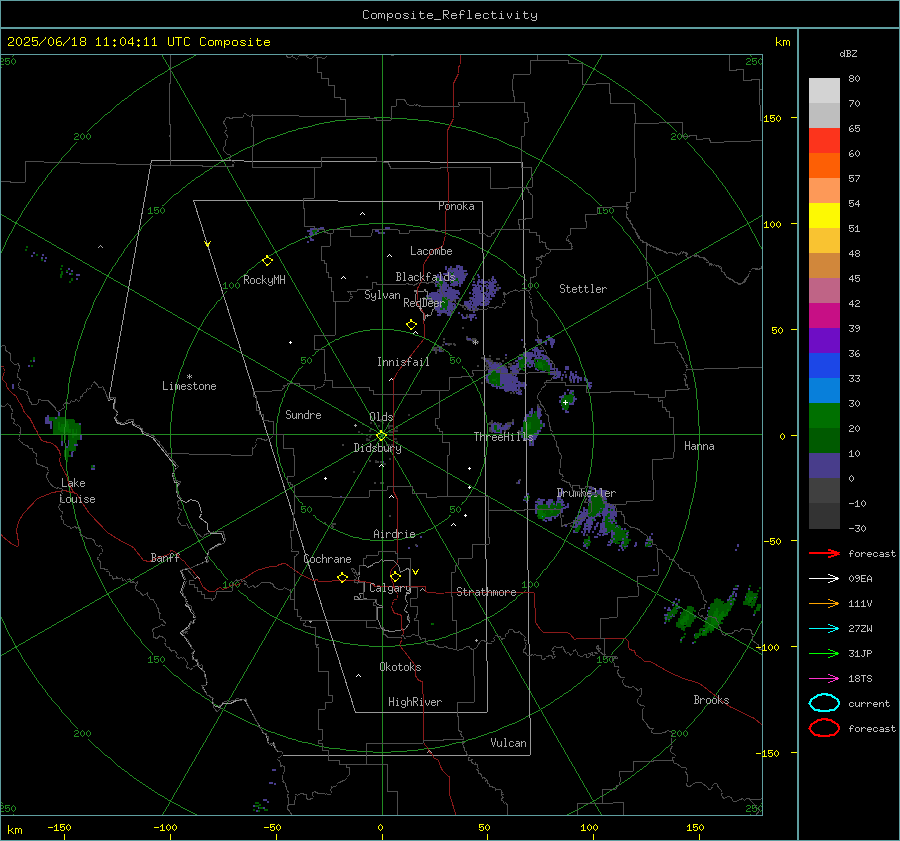Click the Vulcan label

point(508,743)
